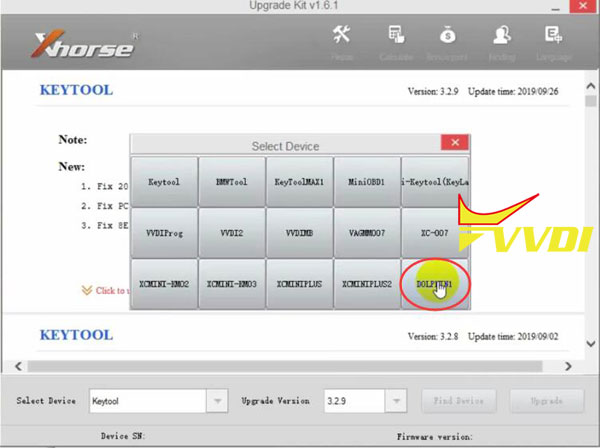Click the horizontal scrollbar track
The height and width of the screenshot is (448, 600).
[x=285, y=367]
